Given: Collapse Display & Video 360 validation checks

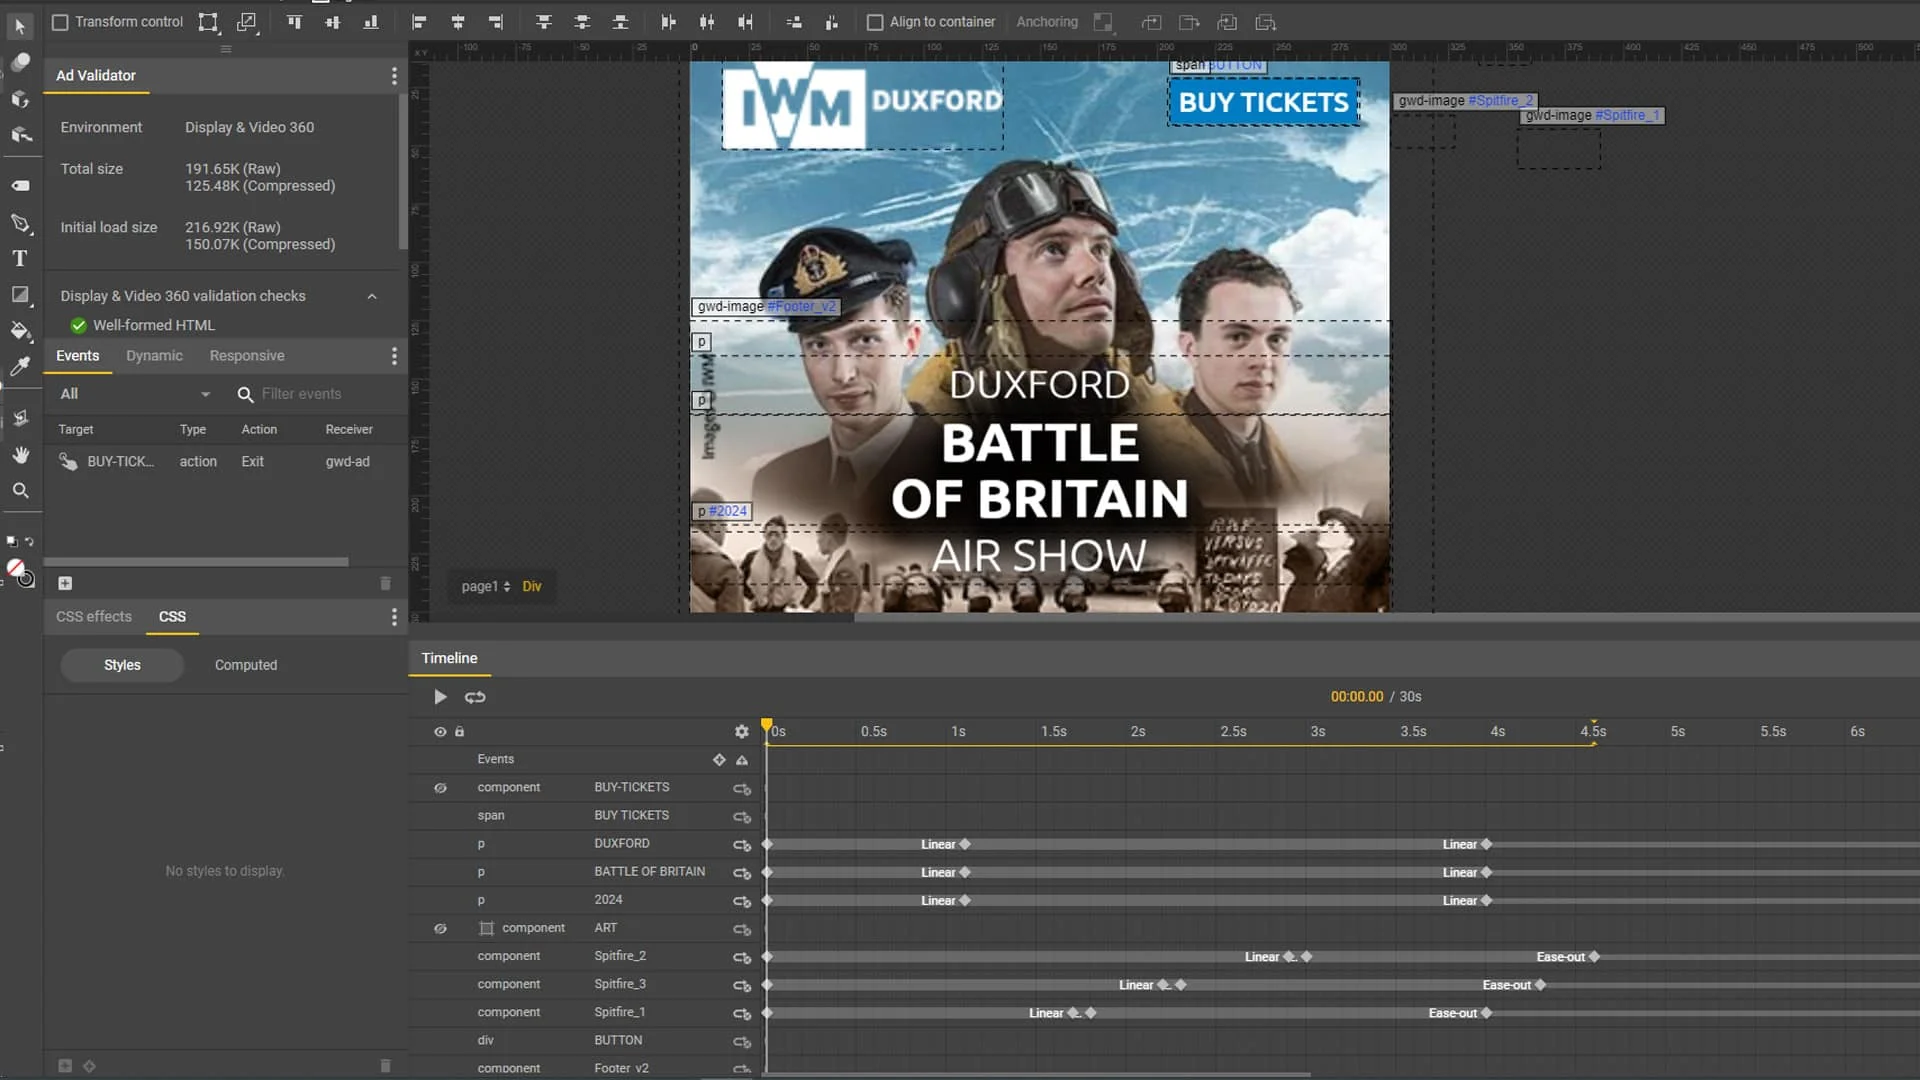Looking at the screenshot, I should coord(372,296).
